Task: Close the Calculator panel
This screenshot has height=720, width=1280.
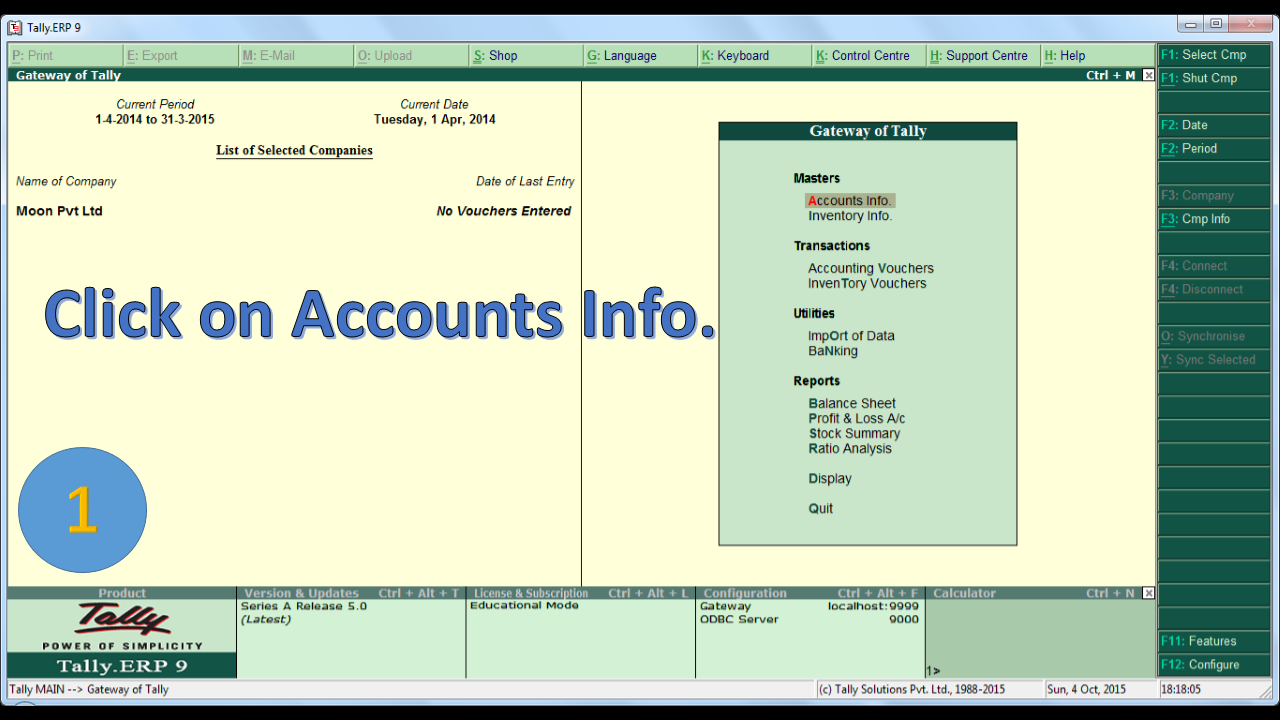Action: (1148, 593)
